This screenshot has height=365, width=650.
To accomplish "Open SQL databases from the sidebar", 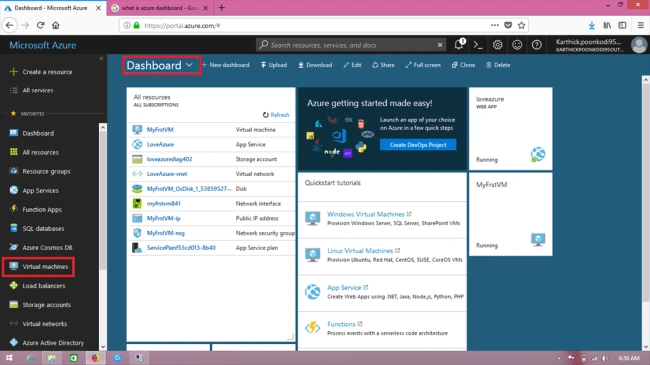I will (43, 229).
